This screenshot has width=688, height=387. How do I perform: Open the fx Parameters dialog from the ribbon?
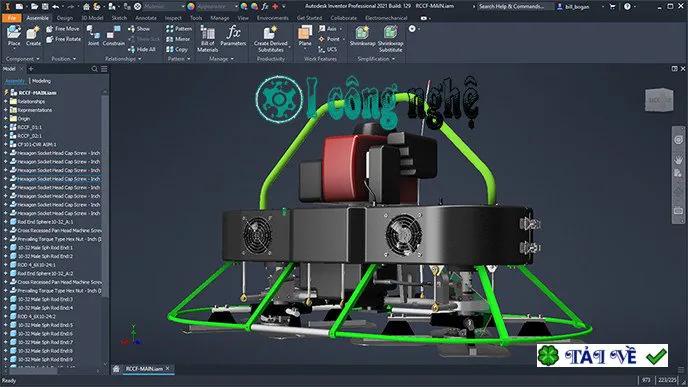[233, 36]
